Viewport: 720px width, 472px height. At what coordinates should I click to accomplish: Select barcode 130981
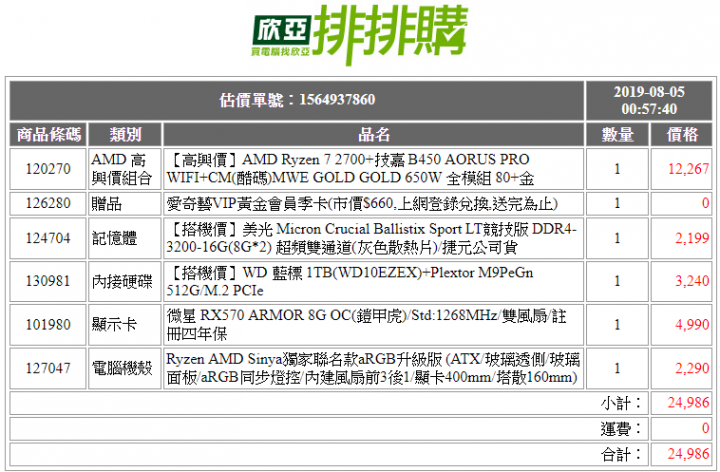tap(48, 281)
